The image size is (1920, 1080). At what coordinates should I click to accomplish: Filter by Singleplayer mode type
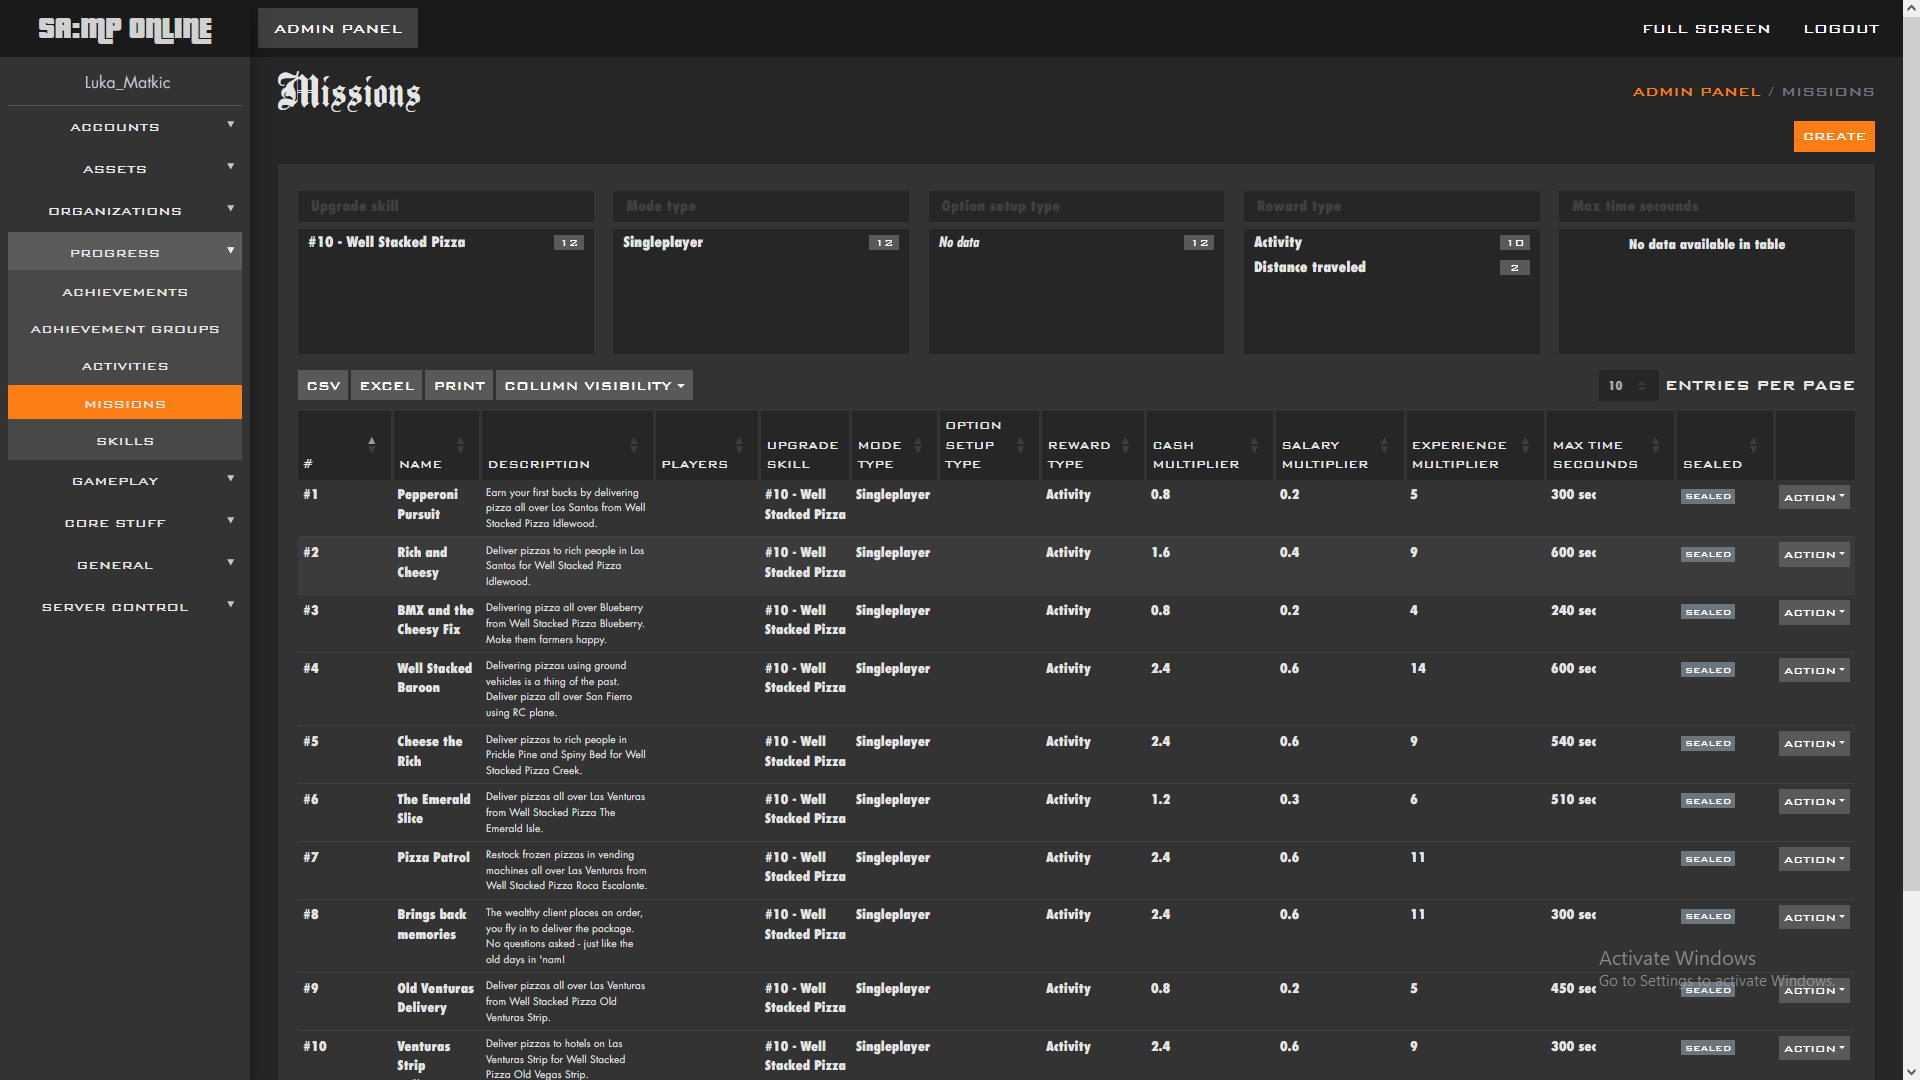[x=662, y=242]
